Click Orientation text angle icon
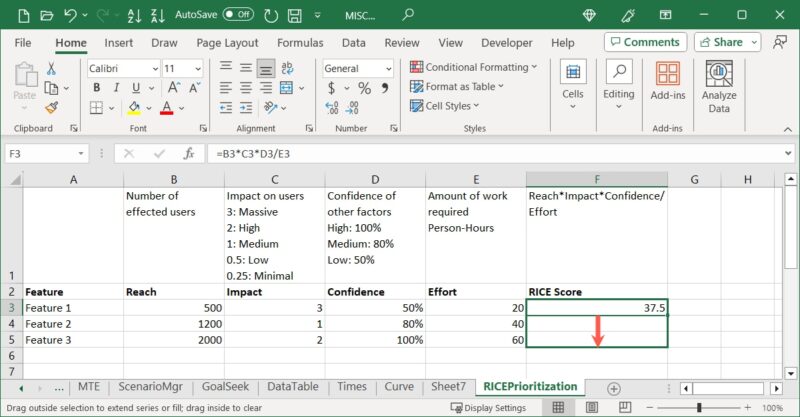 click(270, 108)
